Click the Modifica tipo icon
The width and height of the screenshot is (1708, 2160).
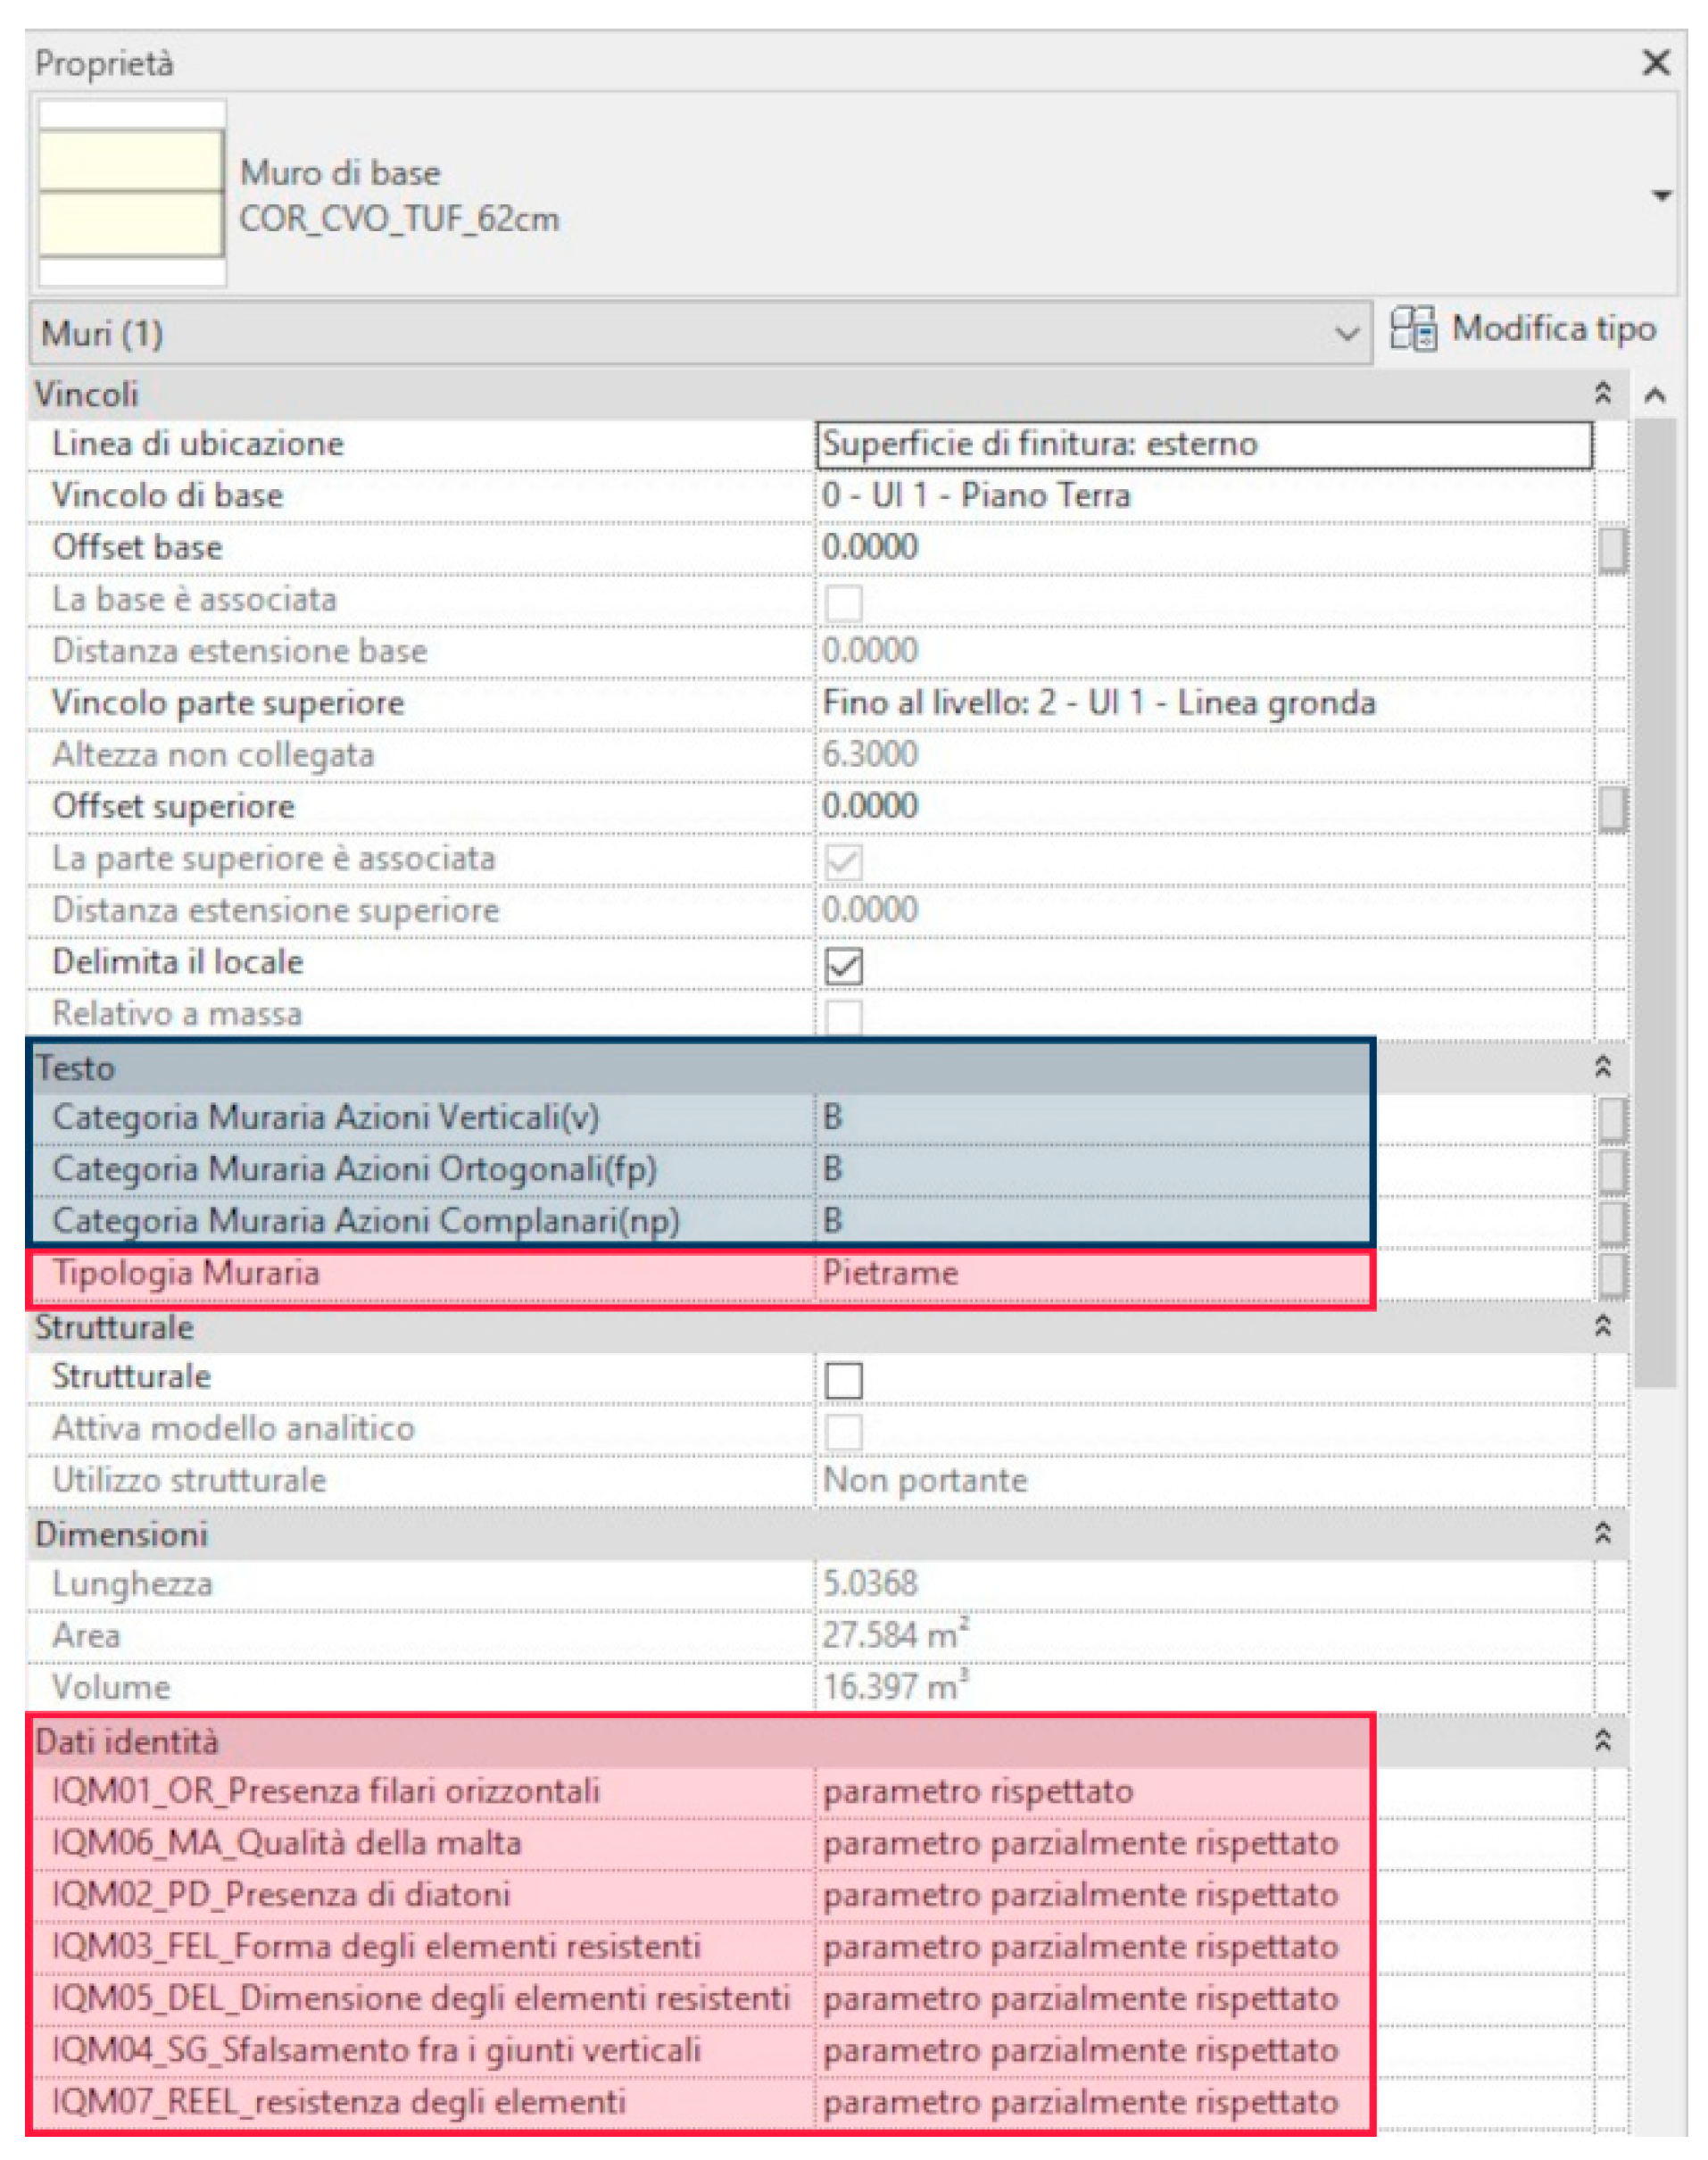tap(1413, 329)
